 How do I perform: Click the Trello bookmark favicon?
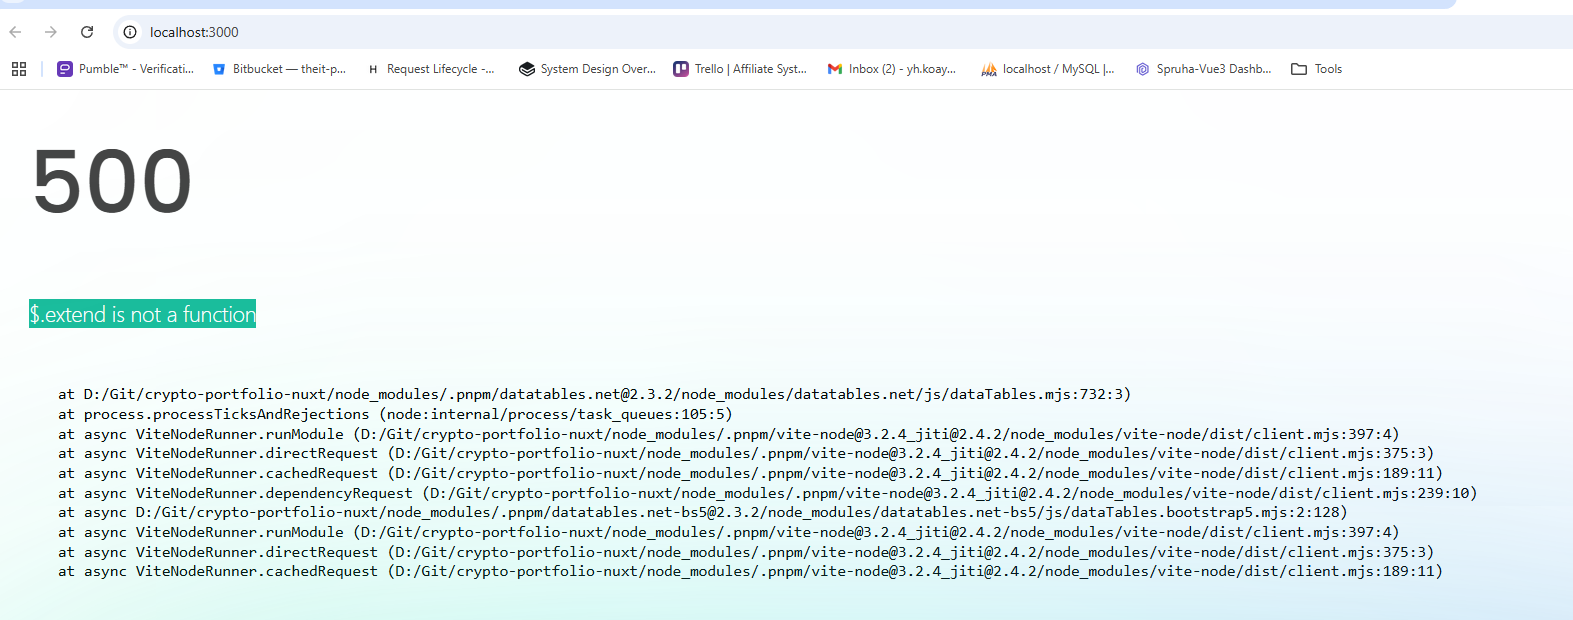point(681,69)
